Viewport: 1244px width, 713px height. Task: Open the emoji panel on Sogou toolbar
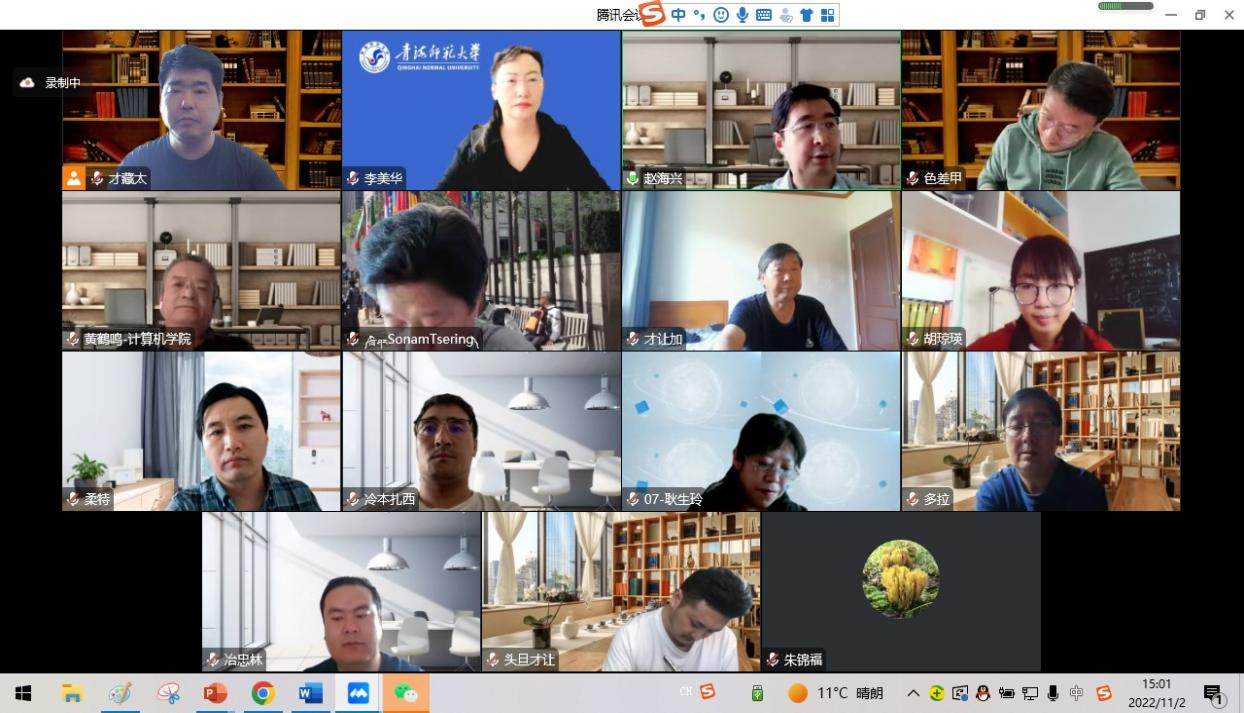tap(720, 15)
